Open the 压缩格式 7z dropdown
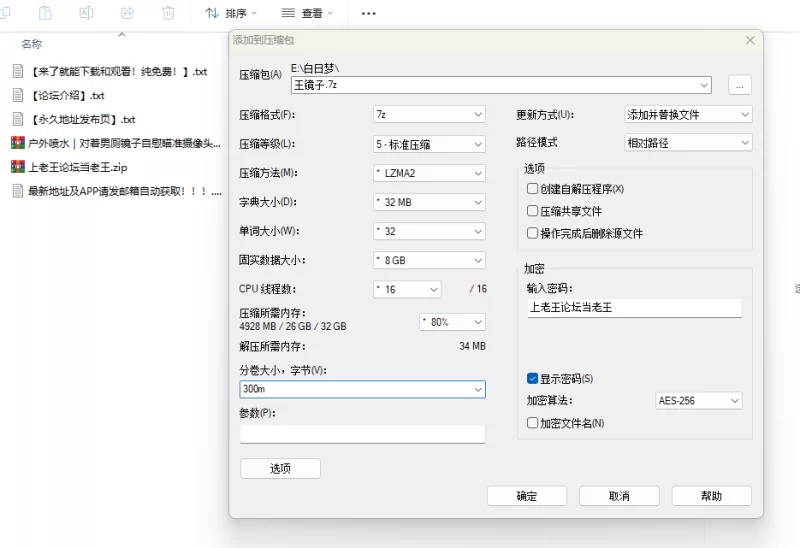Viewport: 800px width, 548px height. click(x=429, y=115)
